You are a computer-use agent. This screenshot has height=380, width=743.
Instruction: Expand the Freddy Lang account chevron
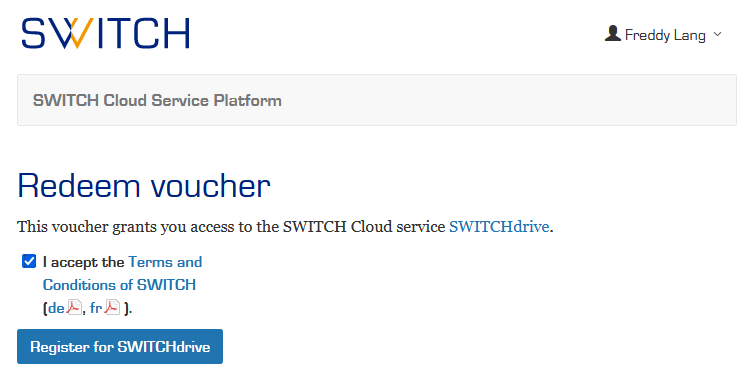click(717, 34)
